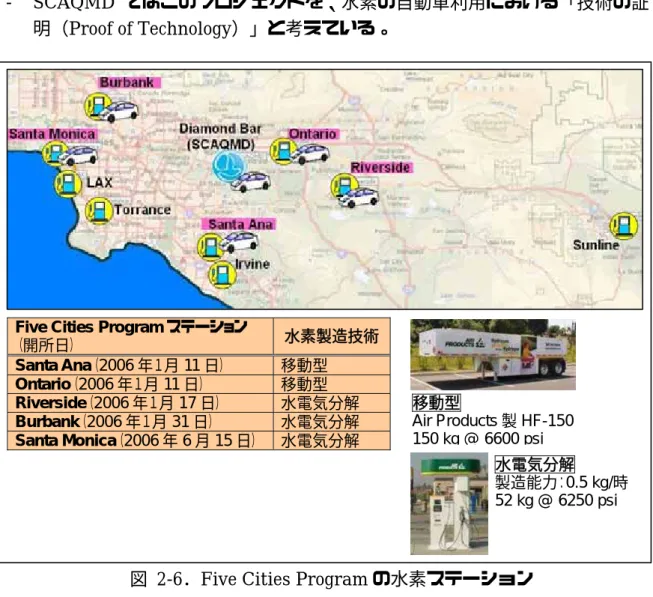Click the Torrance label on the map
653x597 pixels.
coord(142,210)
